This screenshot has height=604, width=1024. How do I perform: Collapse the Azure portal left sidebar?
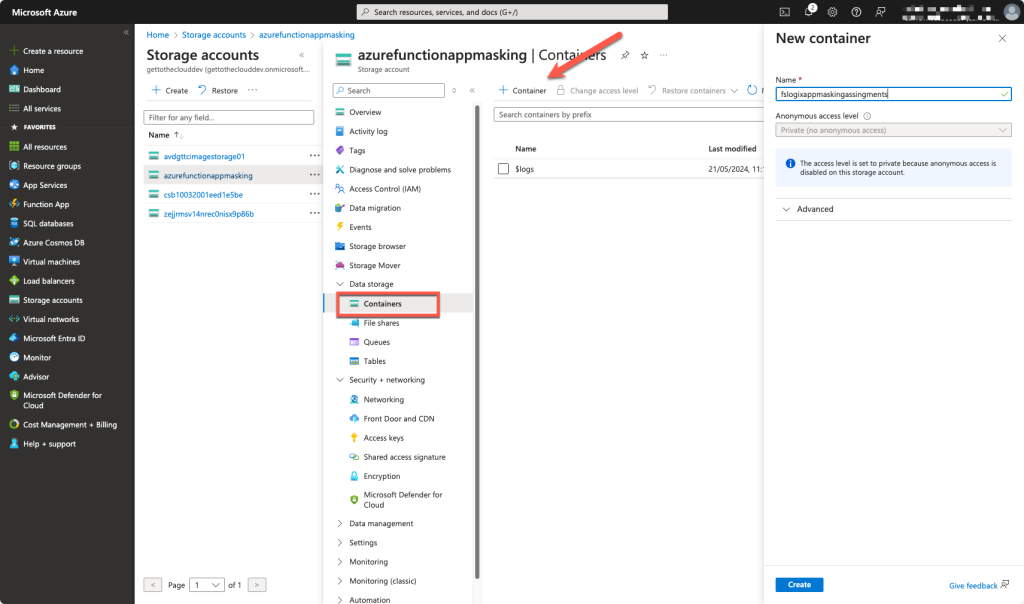tap(126, 32)
